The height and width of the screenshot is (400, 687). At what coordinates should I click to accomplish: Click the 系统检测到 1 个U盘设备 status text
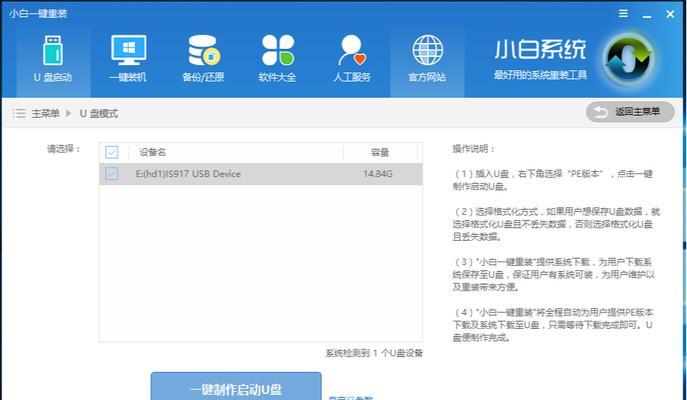(x=374, y=353)
